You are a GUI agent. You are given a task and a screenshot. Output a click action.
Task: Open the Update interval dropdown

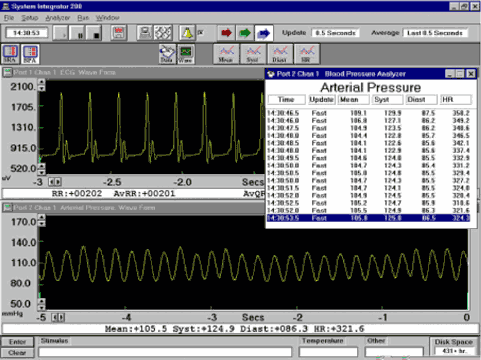(x=335, y=33)
